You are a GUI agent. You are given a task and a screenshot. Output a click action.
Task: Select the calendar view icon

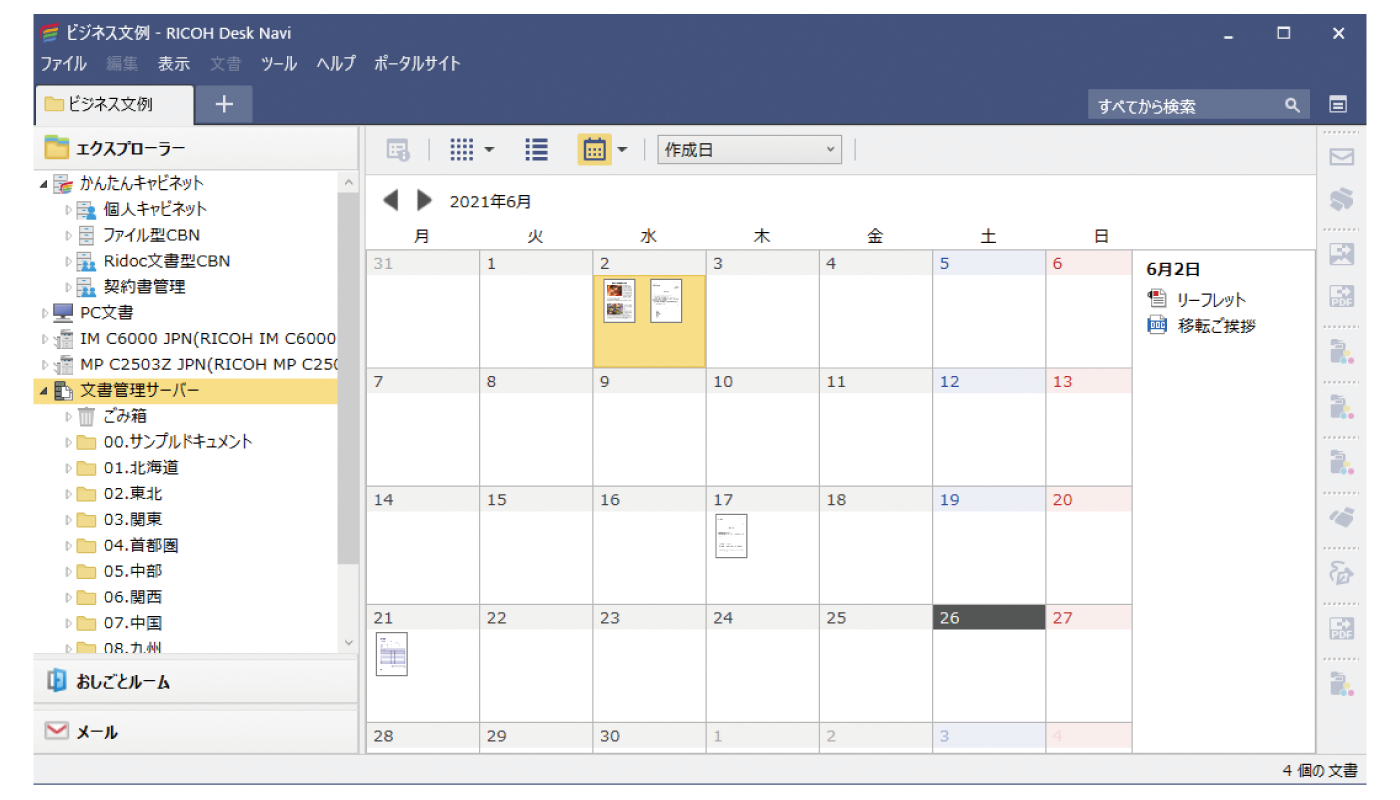(x=594, y=150)
